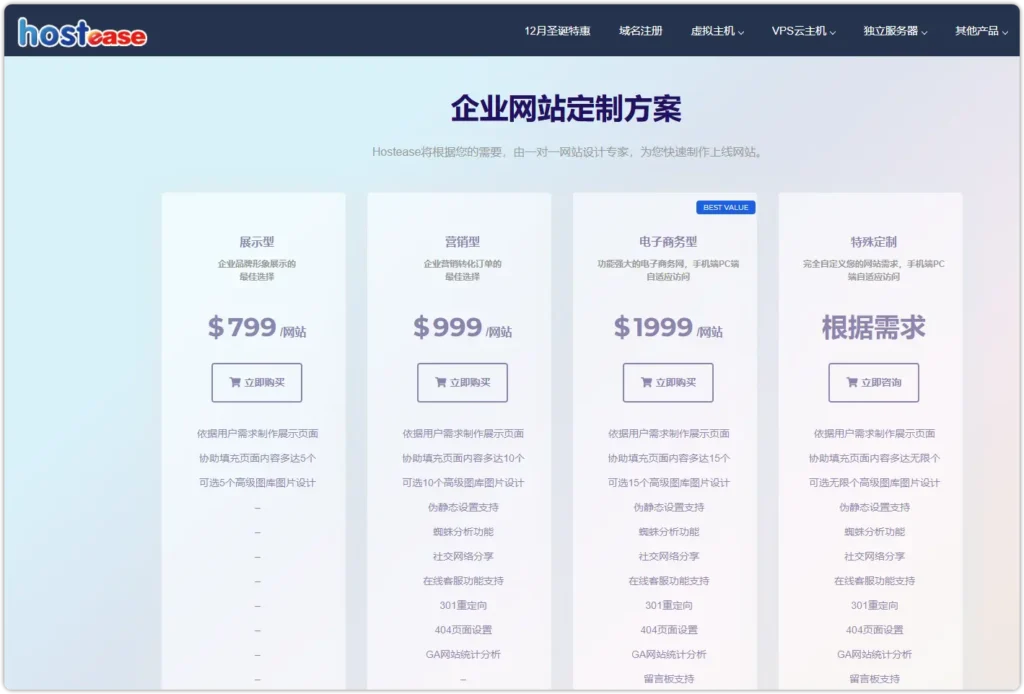Expand the 独立服务器 dropdown
The width and height of the screenshot is (1024, 694).
896,30
